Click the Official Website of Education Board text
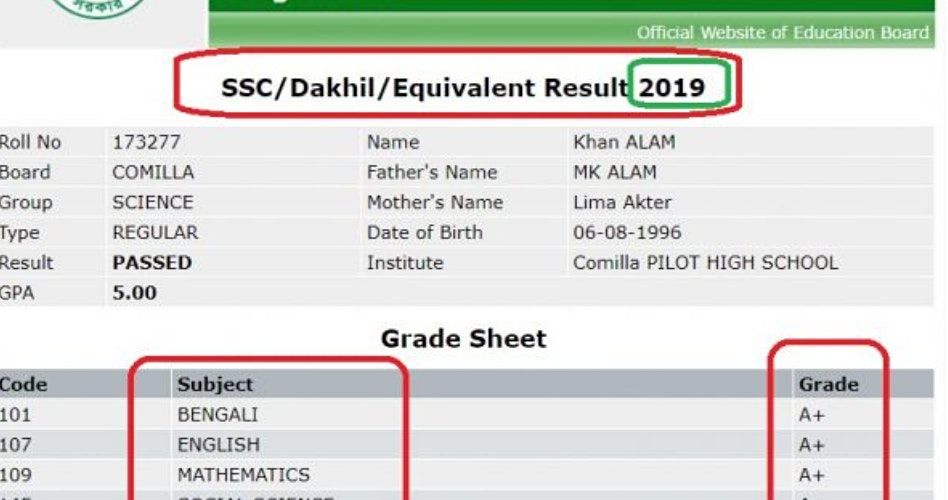 coord(782,33)
